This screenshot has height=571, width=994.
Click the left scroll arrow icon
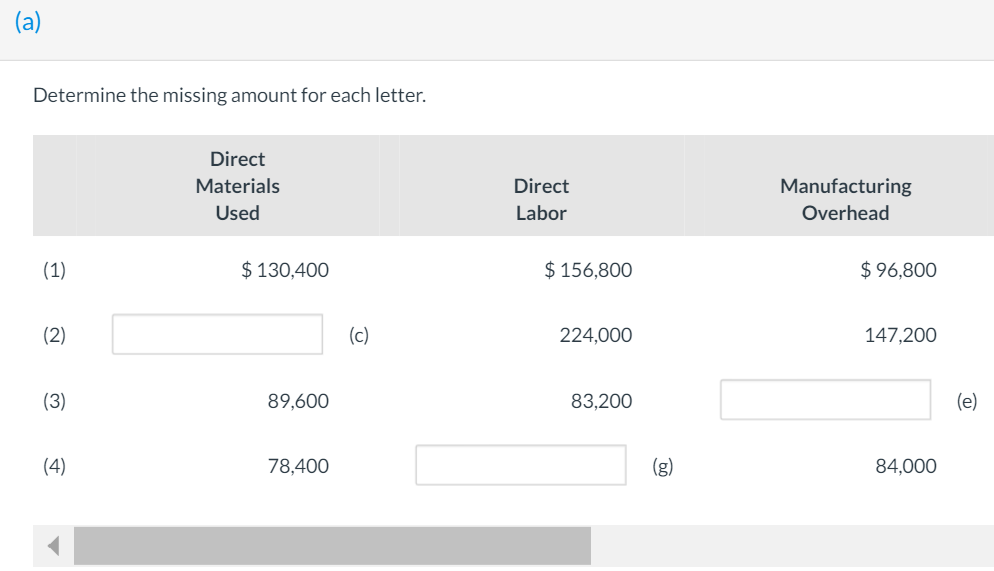53,546
